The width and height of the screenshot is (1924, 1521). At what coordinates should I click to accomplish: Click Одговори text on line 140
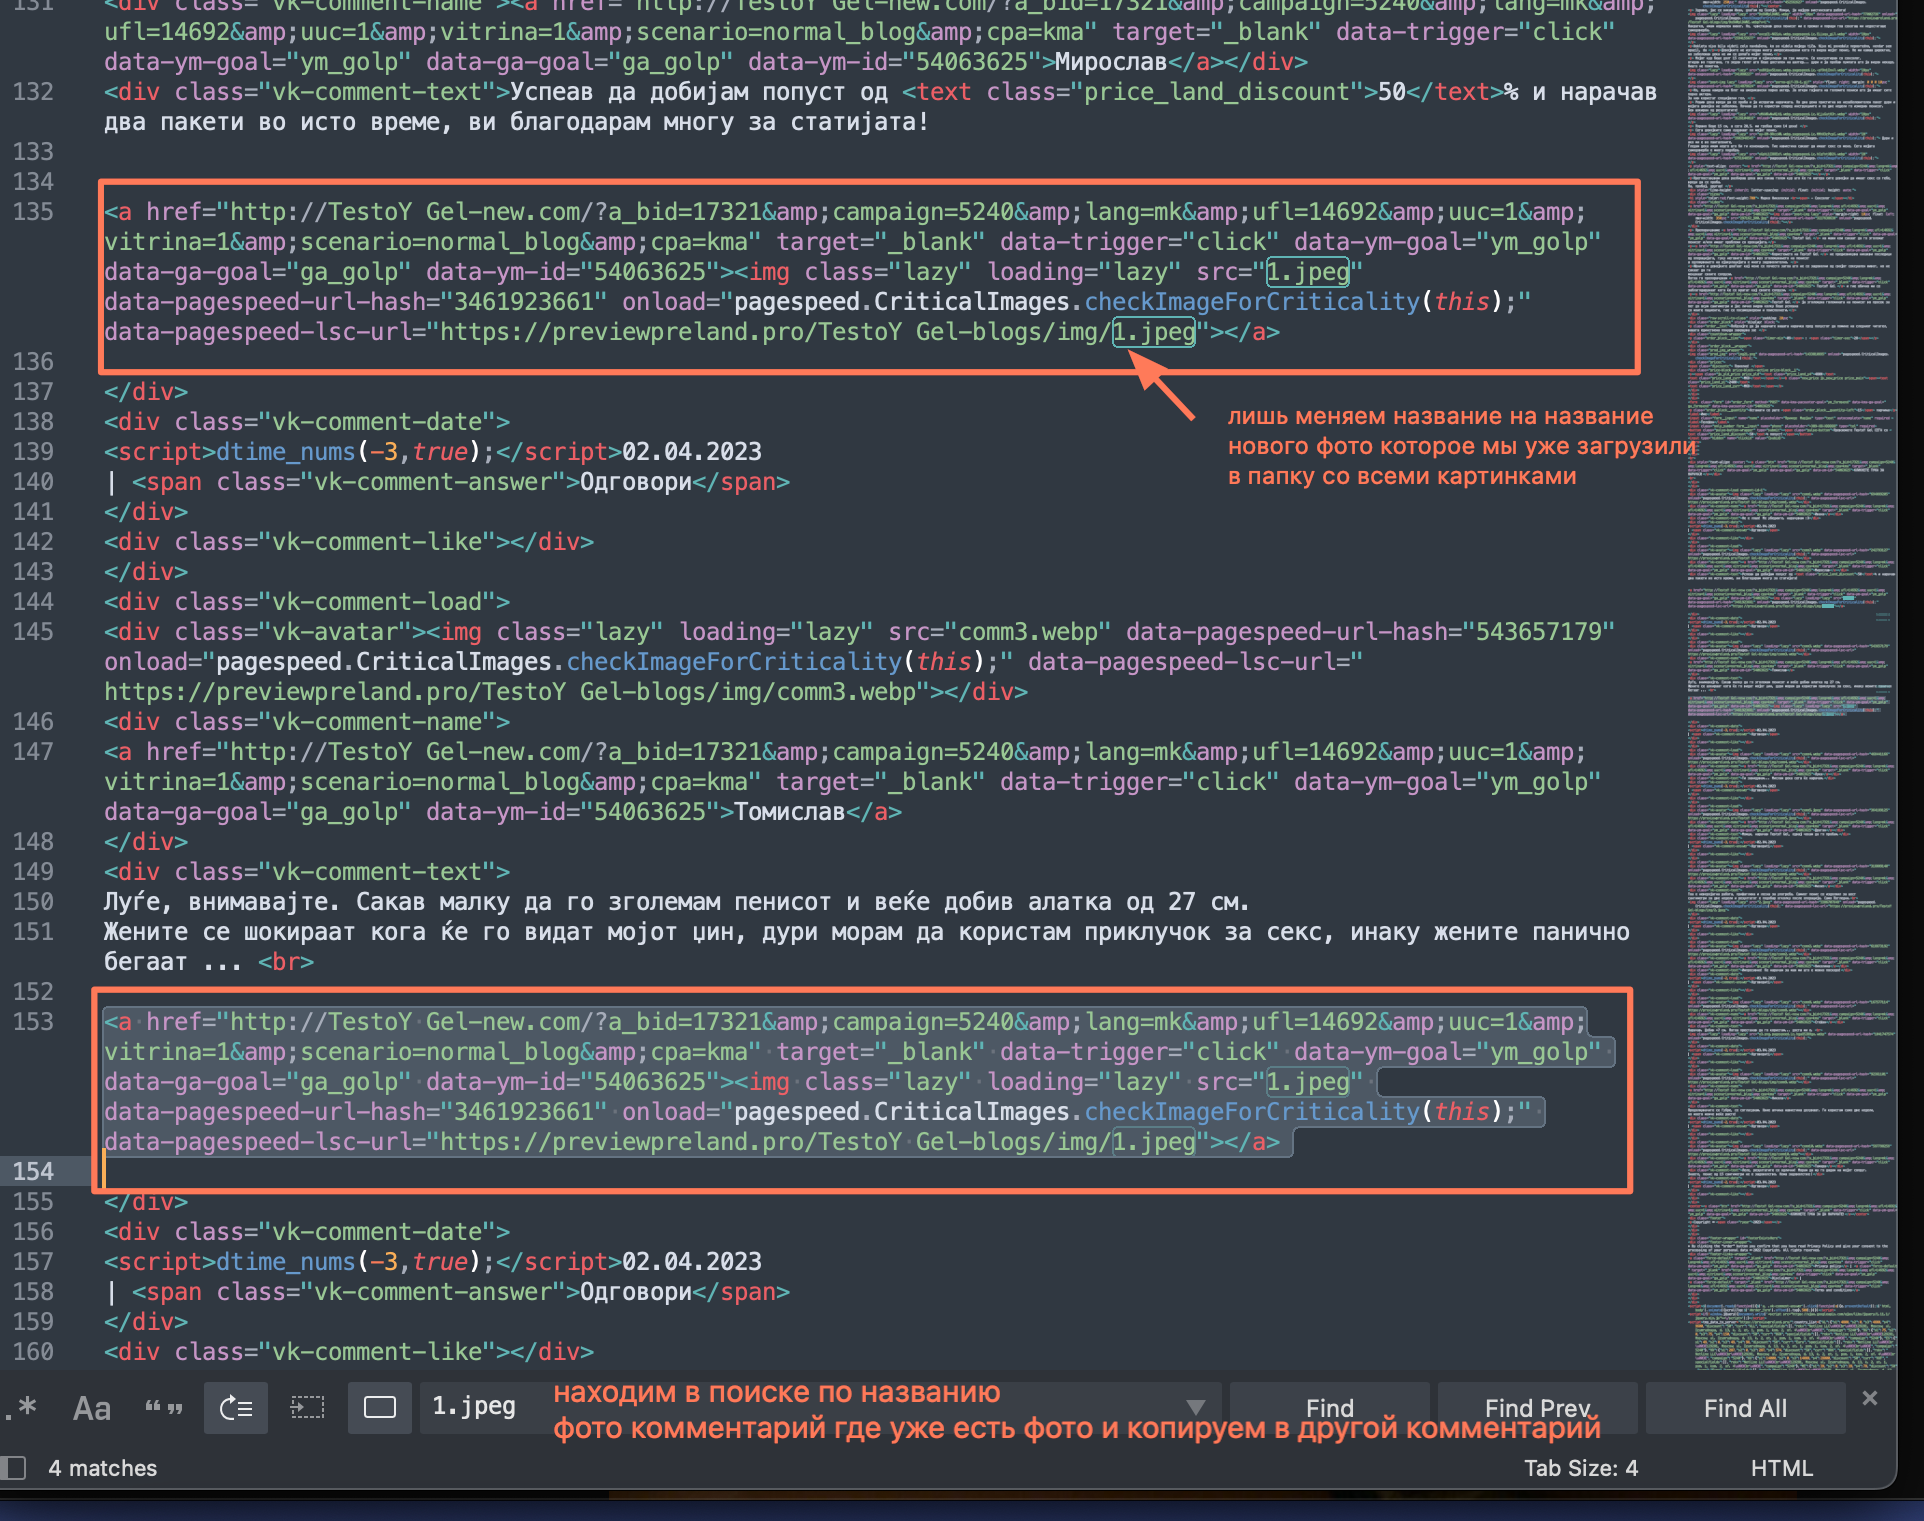[x=636, y=482]
